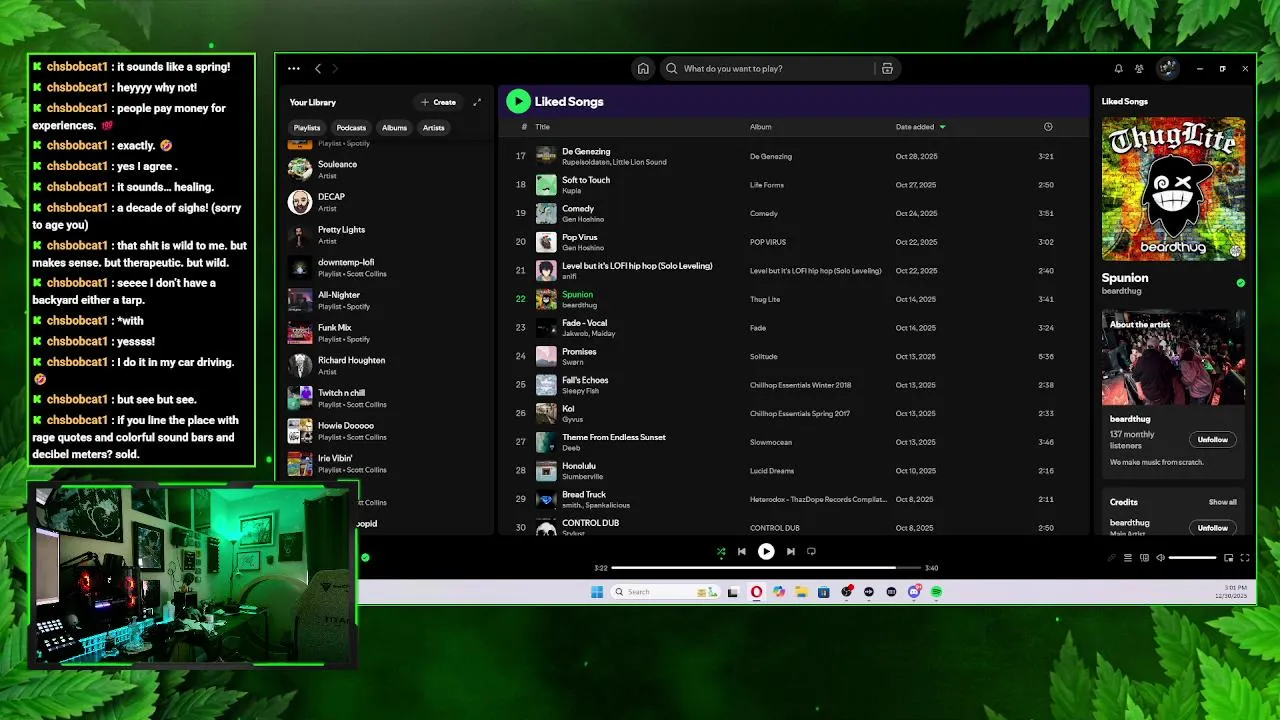Open beardthug artist link under Spunion
Viewport: 1280px width, 720px height.
(x=1121, y=291)
